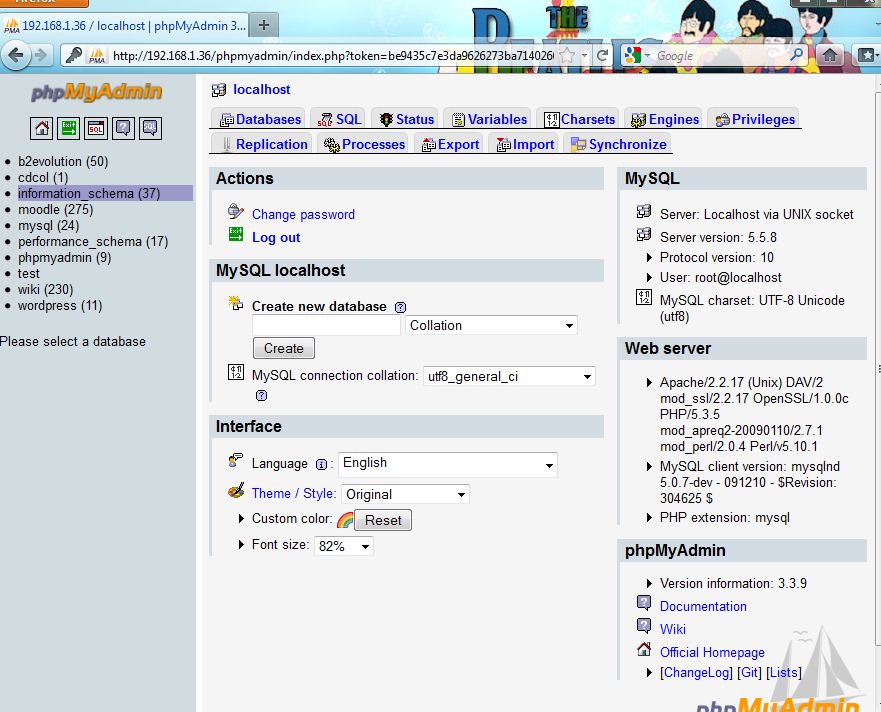This screenshot has width=881, height=712.
Task: Click the Log out link
Action: 276,238
